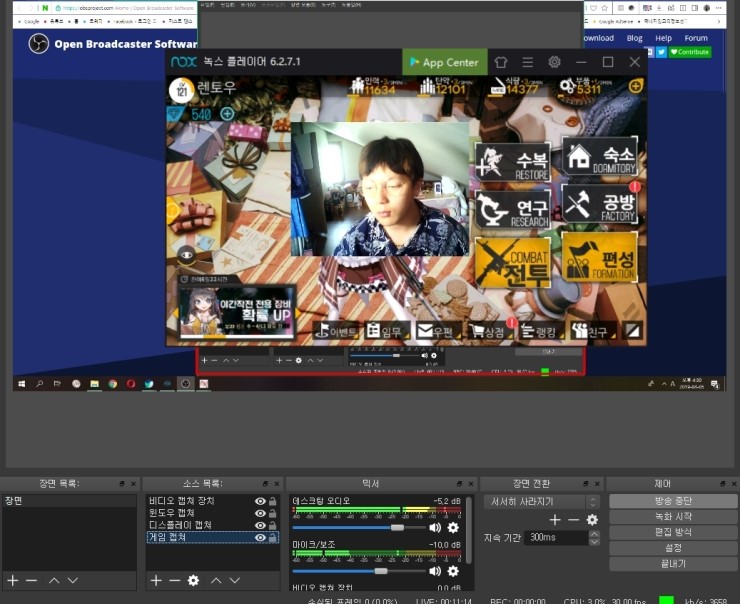Open 임무 tab in game bottom bar

tap(387, 331)
